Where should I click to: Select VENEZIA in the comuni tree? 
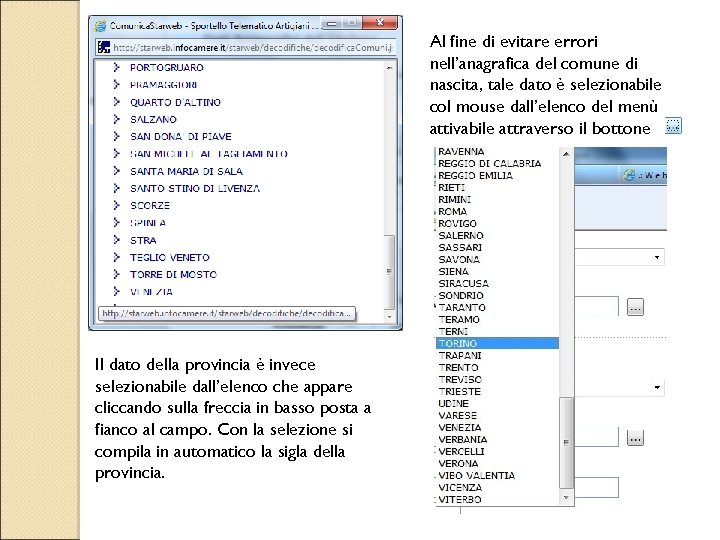151,292
